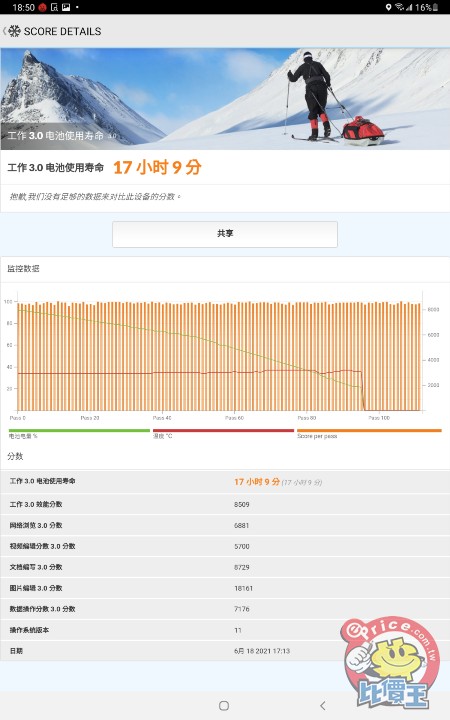Screen dimensions: 450x720
Task: Tap the large orange 17 小时 9 分 result
Action: pyautogui.click(x=158, y=168)
